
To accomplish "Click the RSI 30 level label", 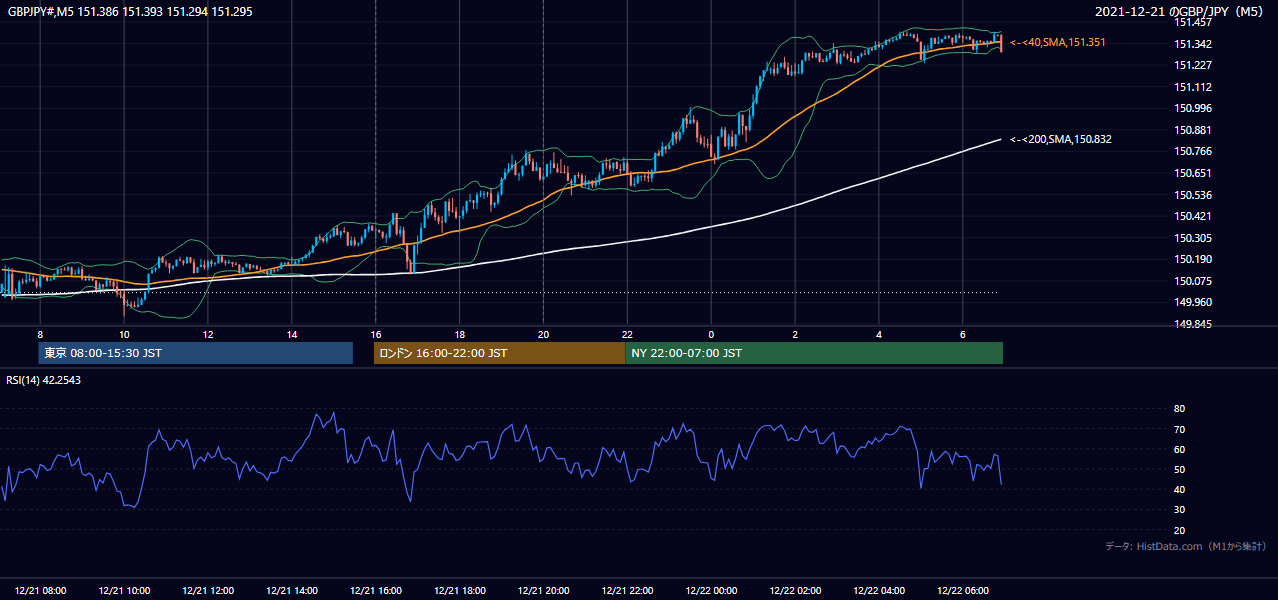I will (x=1179, y=510).
